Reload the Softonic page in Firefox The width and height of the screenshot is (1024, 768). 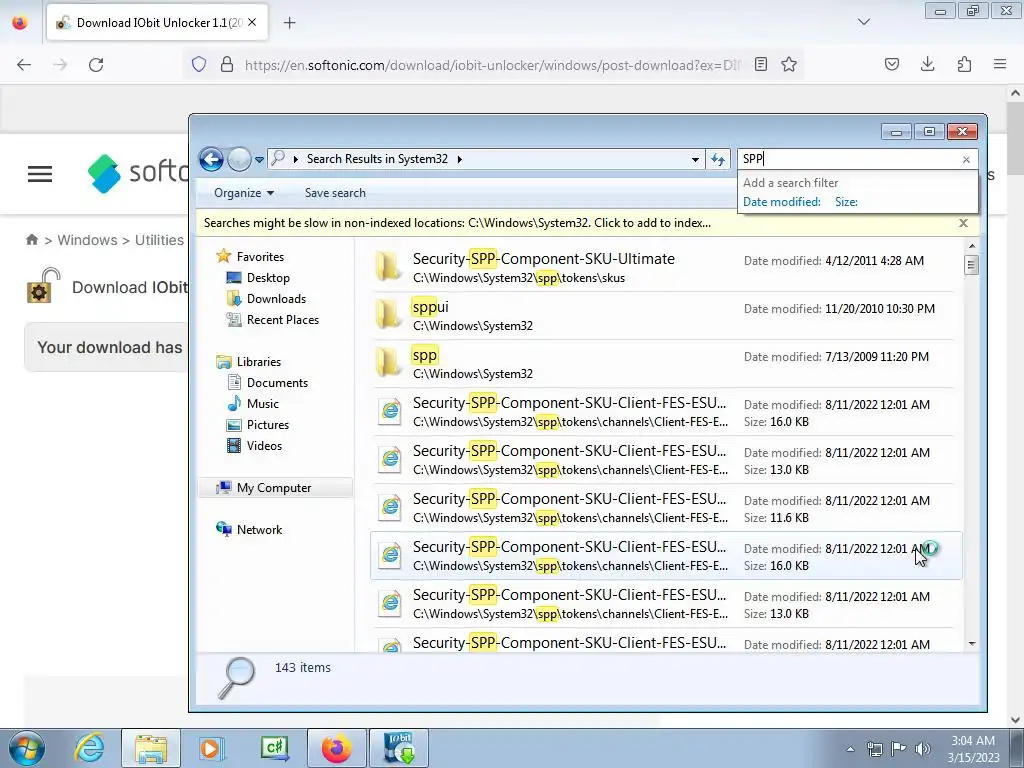(96, 65)
